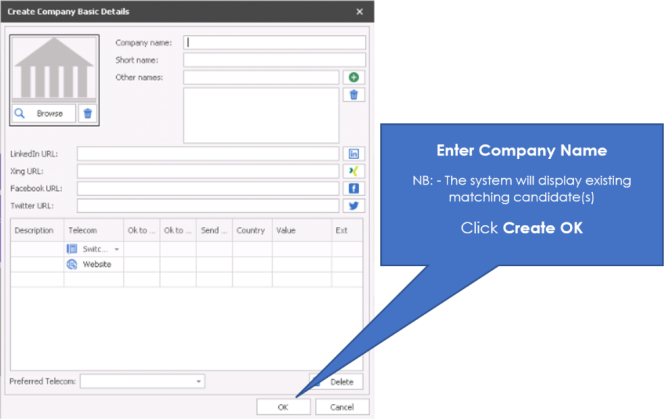Viewport: 664px width, 419px height.
Task: Click the LinkedIn URL input field
Action: click(x=208, y=154)
